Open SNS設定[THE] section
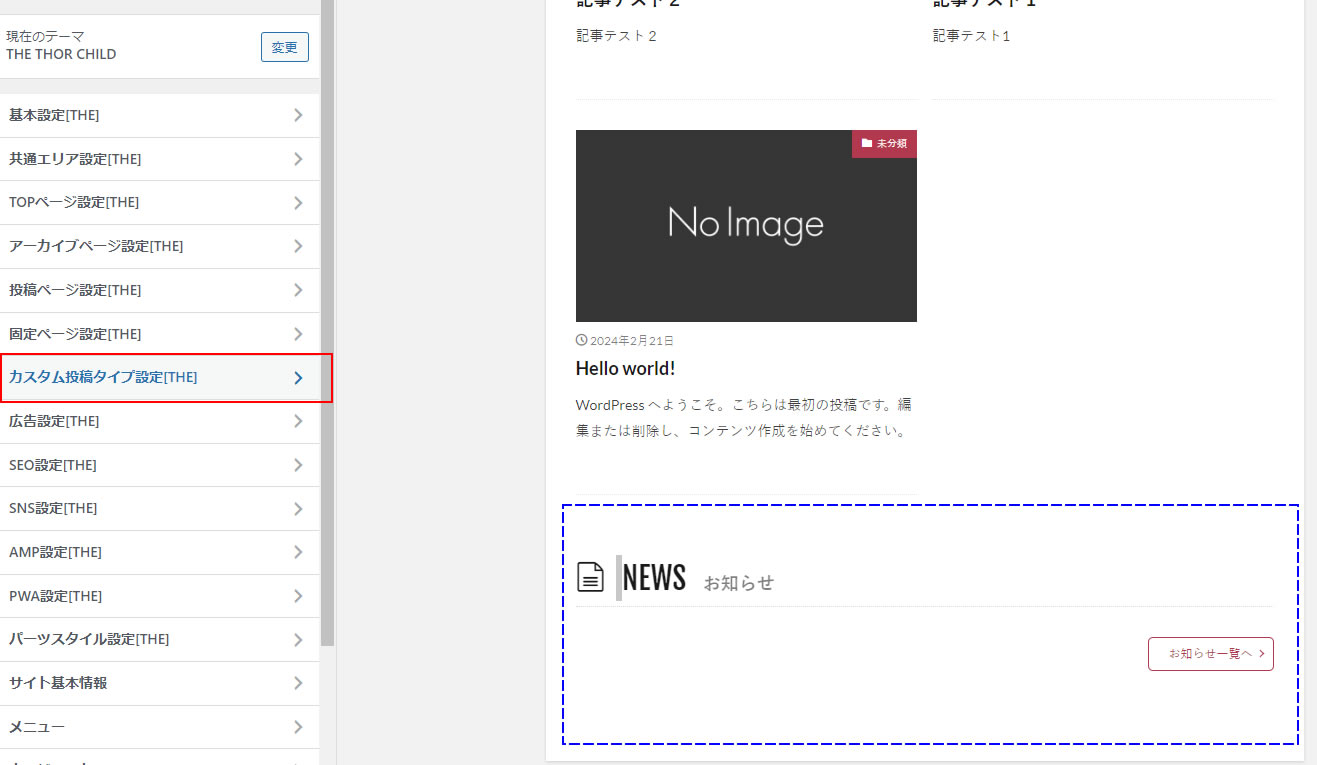Image resolution: width=1317 pixels, height=765 pixels. (160, 508)
